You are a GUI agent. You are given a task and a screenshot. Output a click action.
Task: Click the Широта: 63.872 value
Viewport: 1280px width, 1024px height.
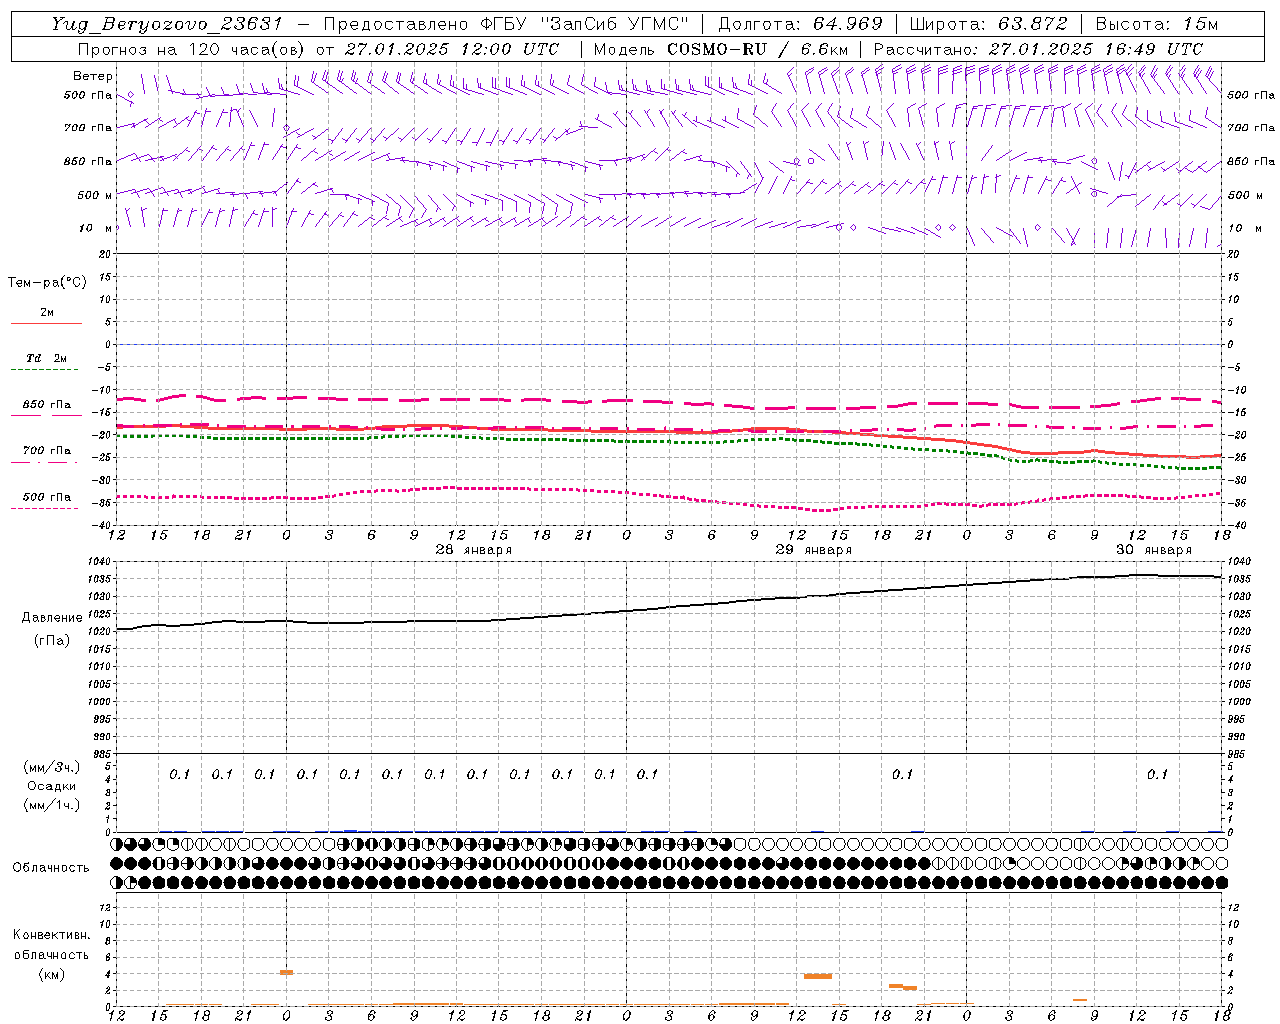pyautogui.click(x=989, y=23)
